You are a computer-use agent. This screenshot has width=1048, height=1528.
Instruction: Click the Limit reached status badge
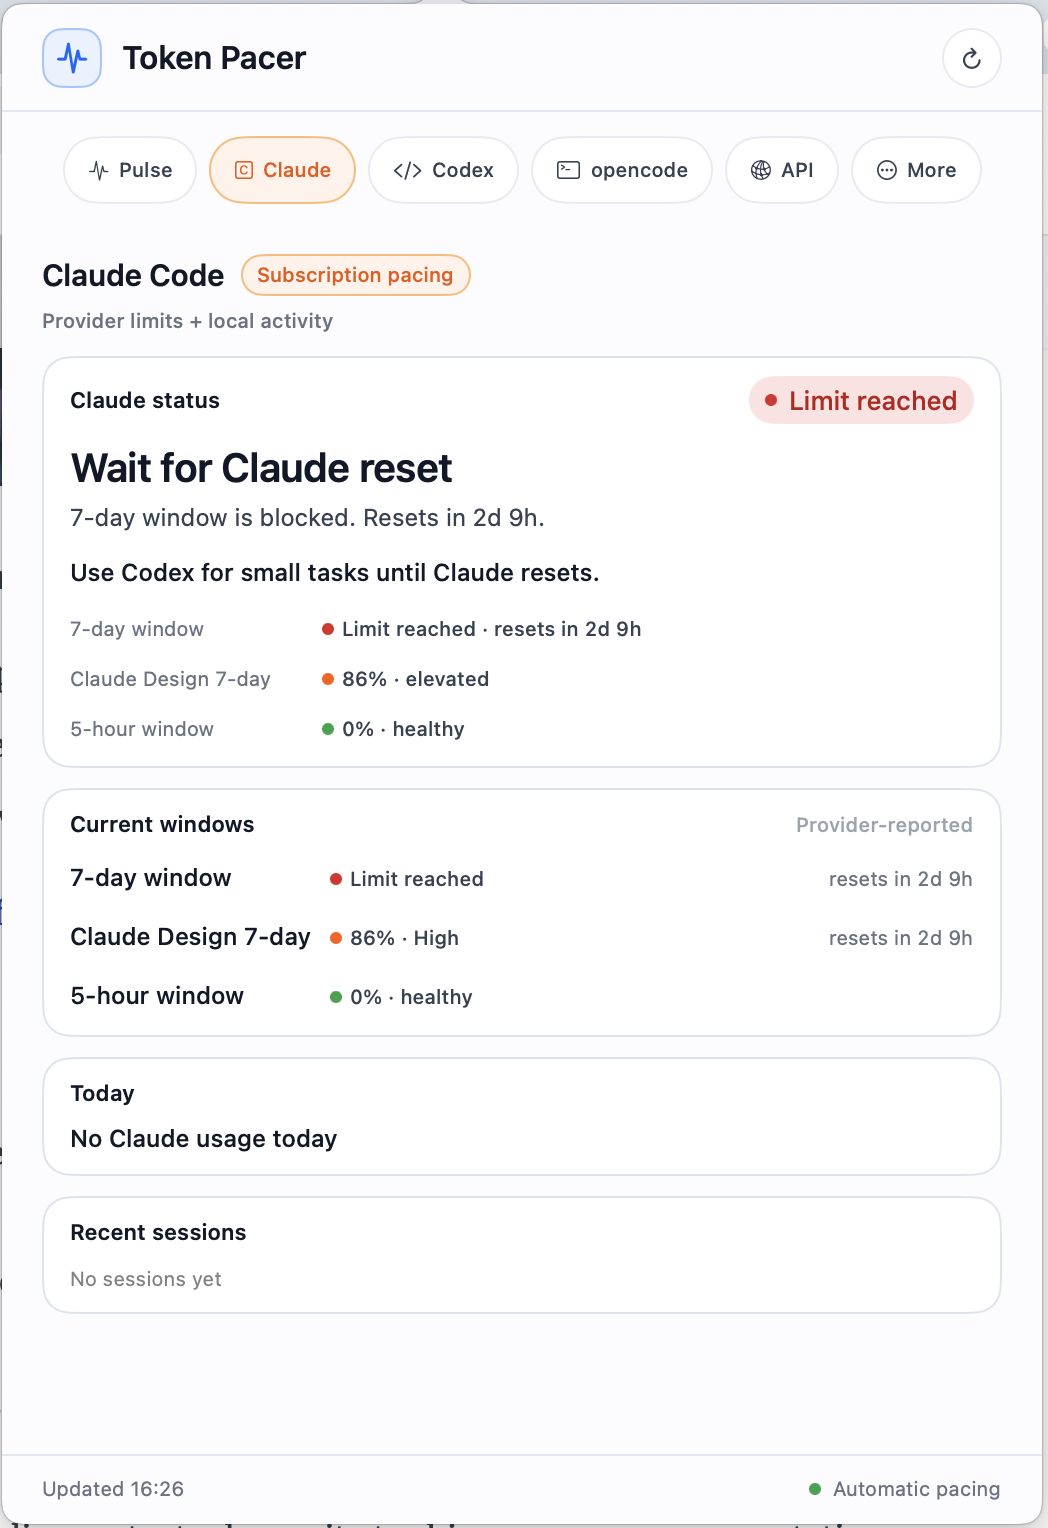point(861,400)
